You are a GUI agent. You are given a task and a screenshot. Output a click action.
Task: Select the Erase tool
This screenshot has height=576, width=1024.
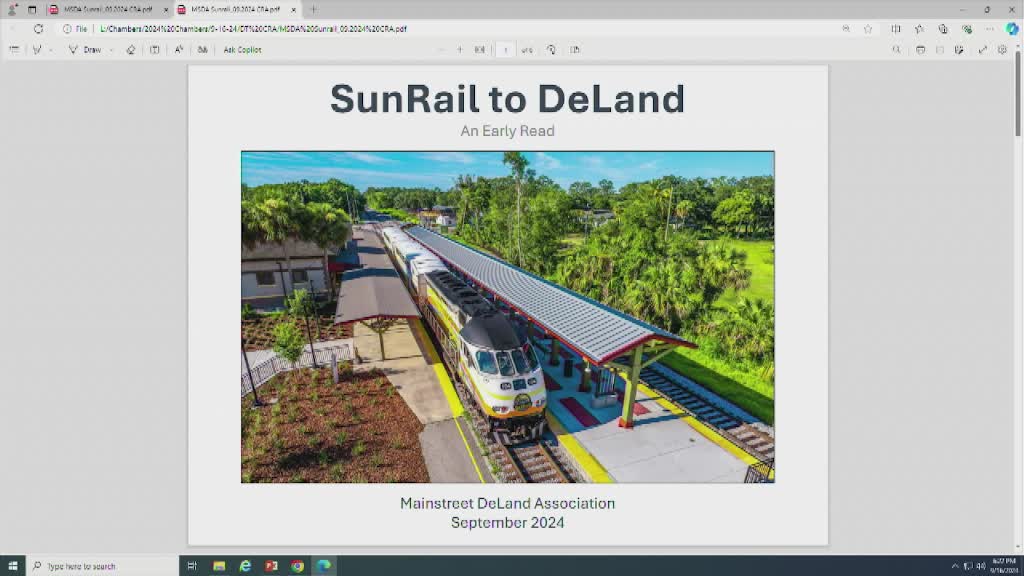click(x=131, y=50)
